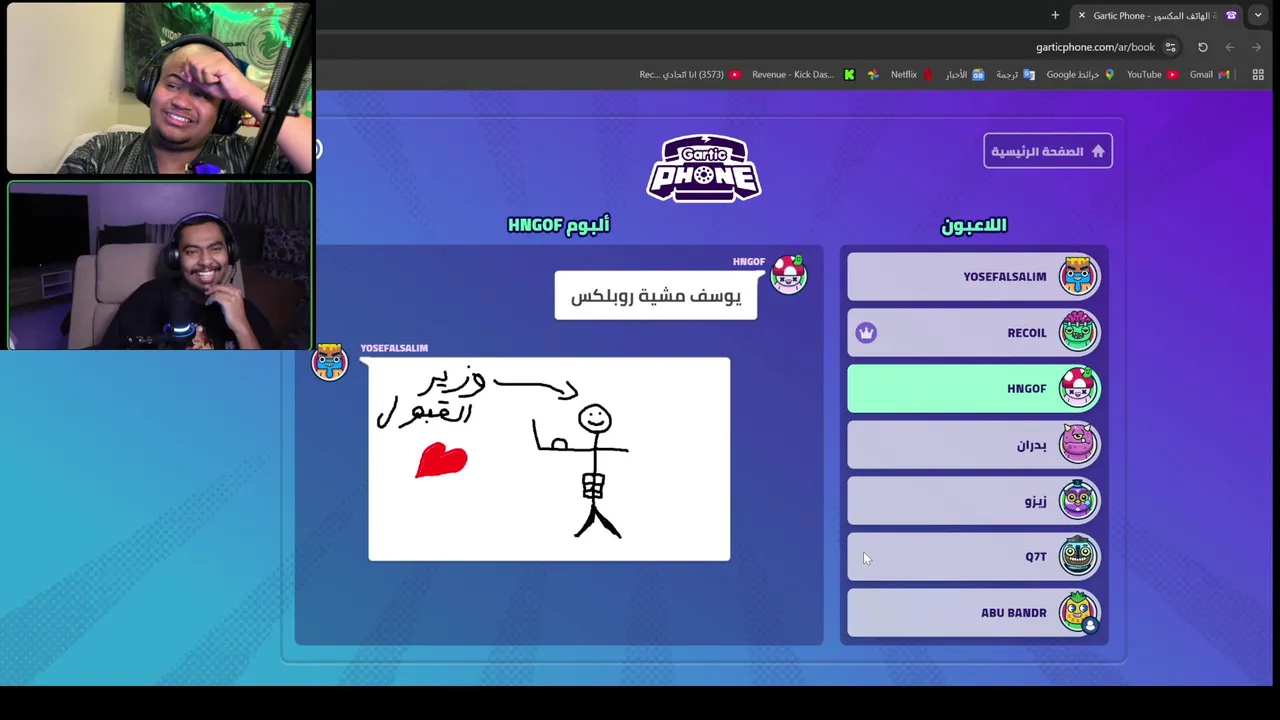Select player Q7T in the list

coord(973,557)
